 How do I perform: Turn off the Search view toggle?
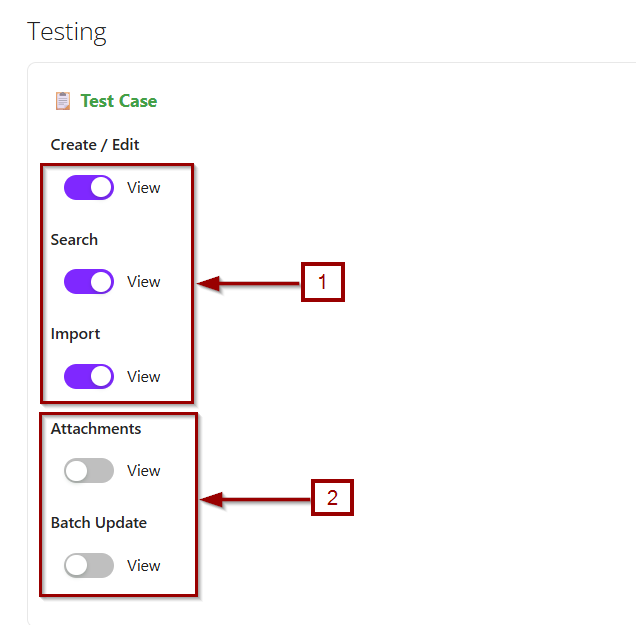pyautogui.click(x=89, y=282)
